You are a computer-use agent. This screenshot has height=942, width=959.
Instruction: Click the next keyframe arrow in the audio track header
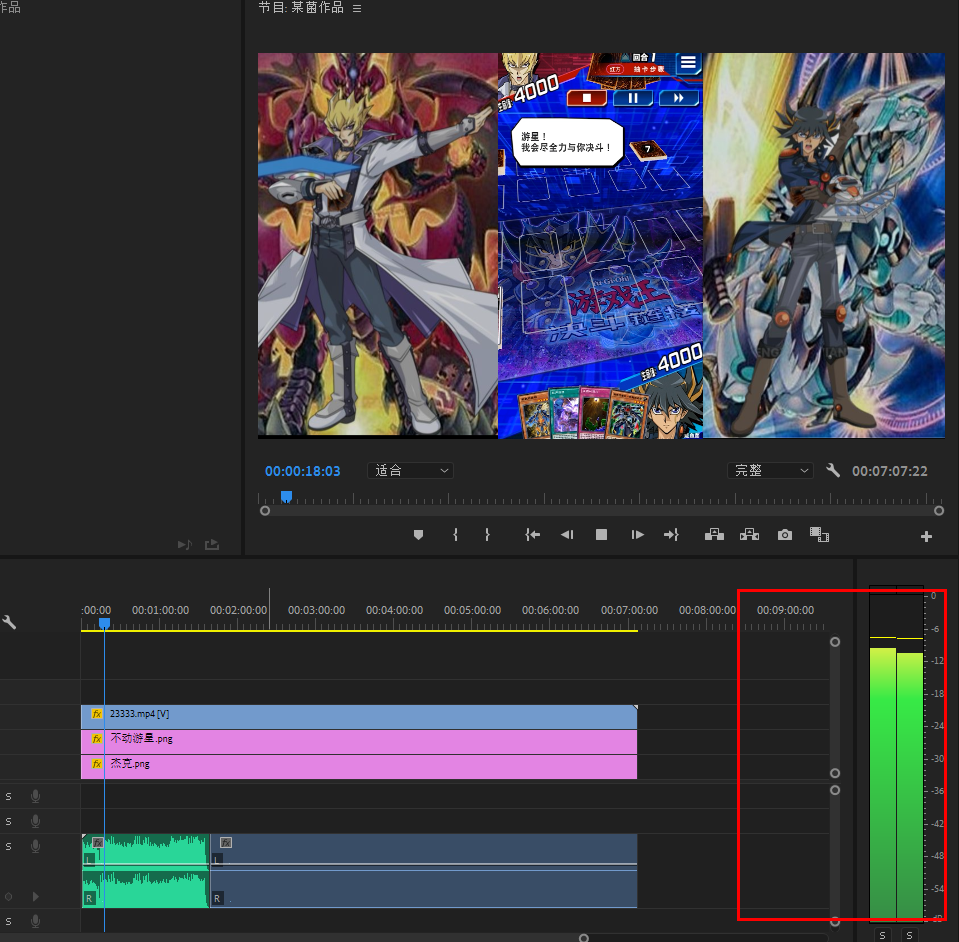pos(35,897)
